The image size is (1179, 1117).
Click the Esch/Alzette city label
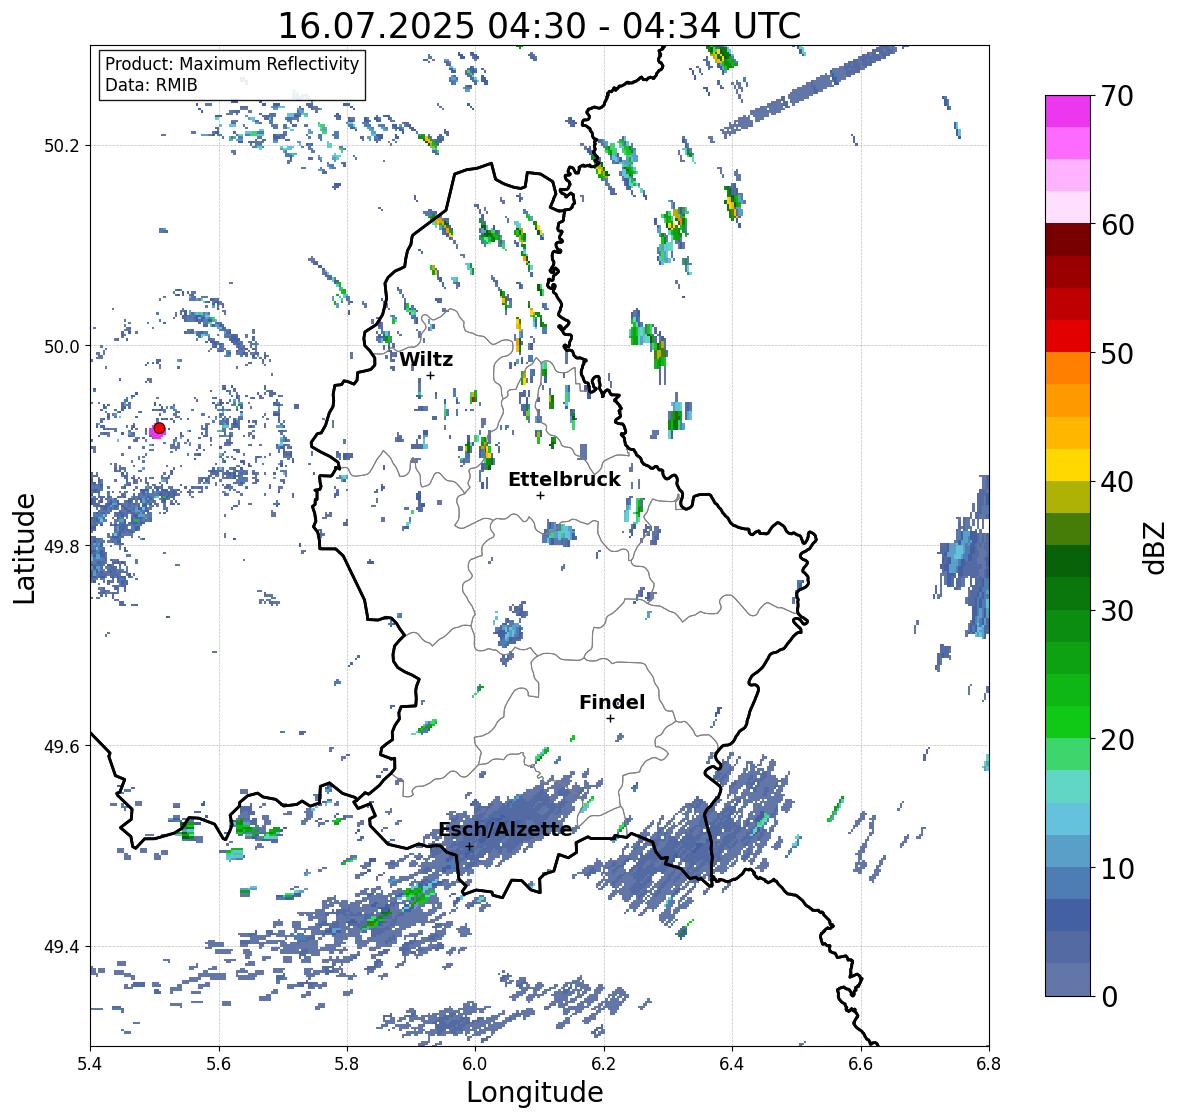click(x=505, y=829)
